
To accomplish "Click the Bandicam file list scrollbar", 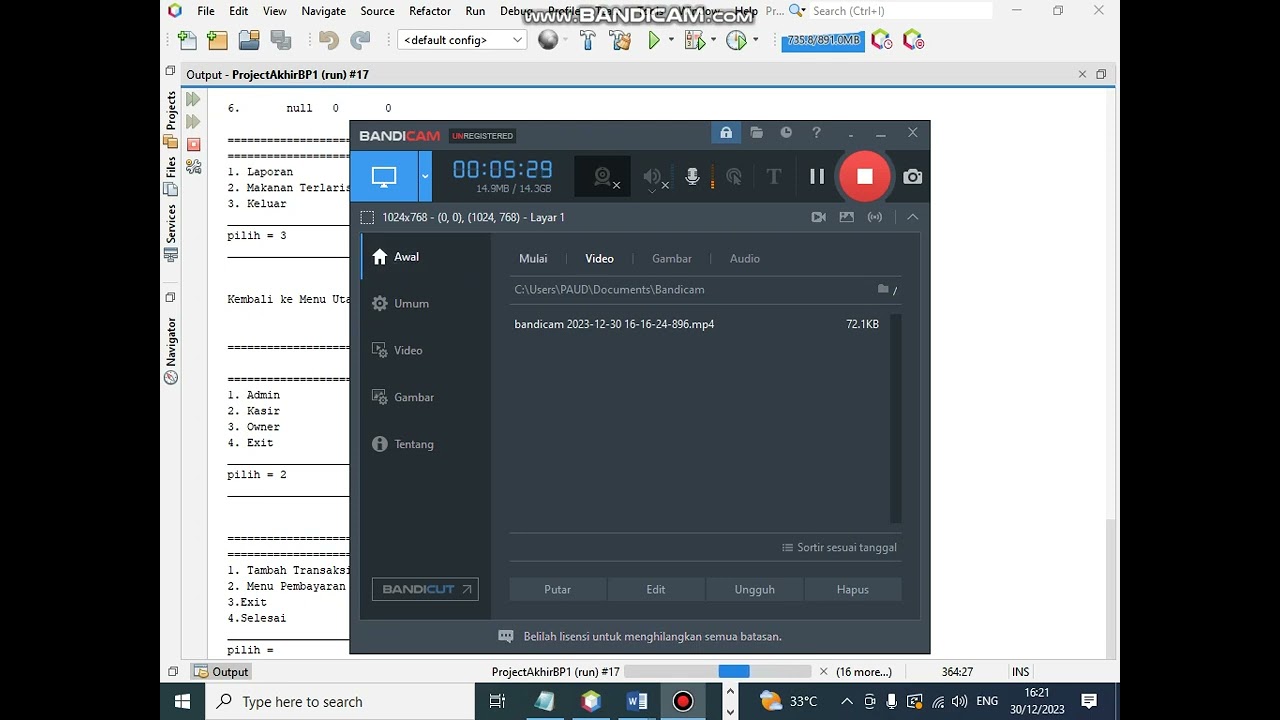I will point(896,418).
